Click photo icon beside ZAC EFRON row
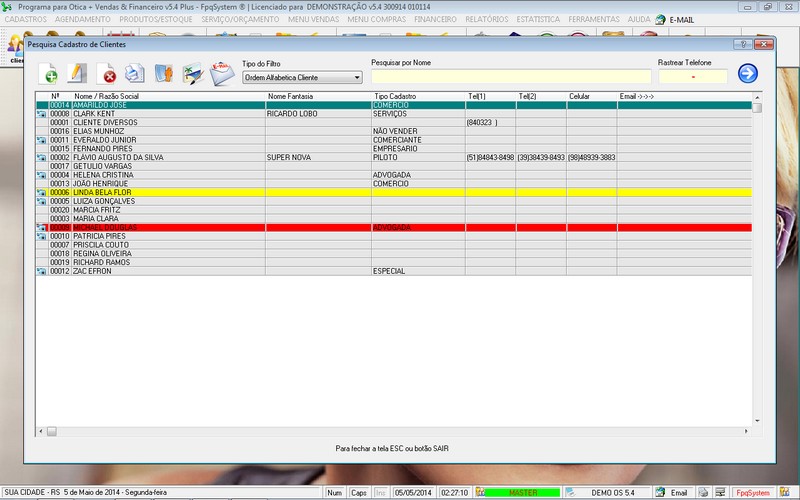Screen dimensions: 800x500 coord(41,271)
